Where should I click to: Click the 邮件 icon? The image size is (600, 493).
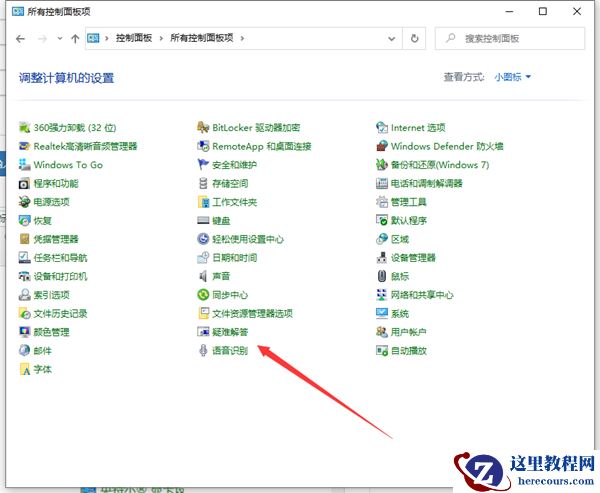24,350
